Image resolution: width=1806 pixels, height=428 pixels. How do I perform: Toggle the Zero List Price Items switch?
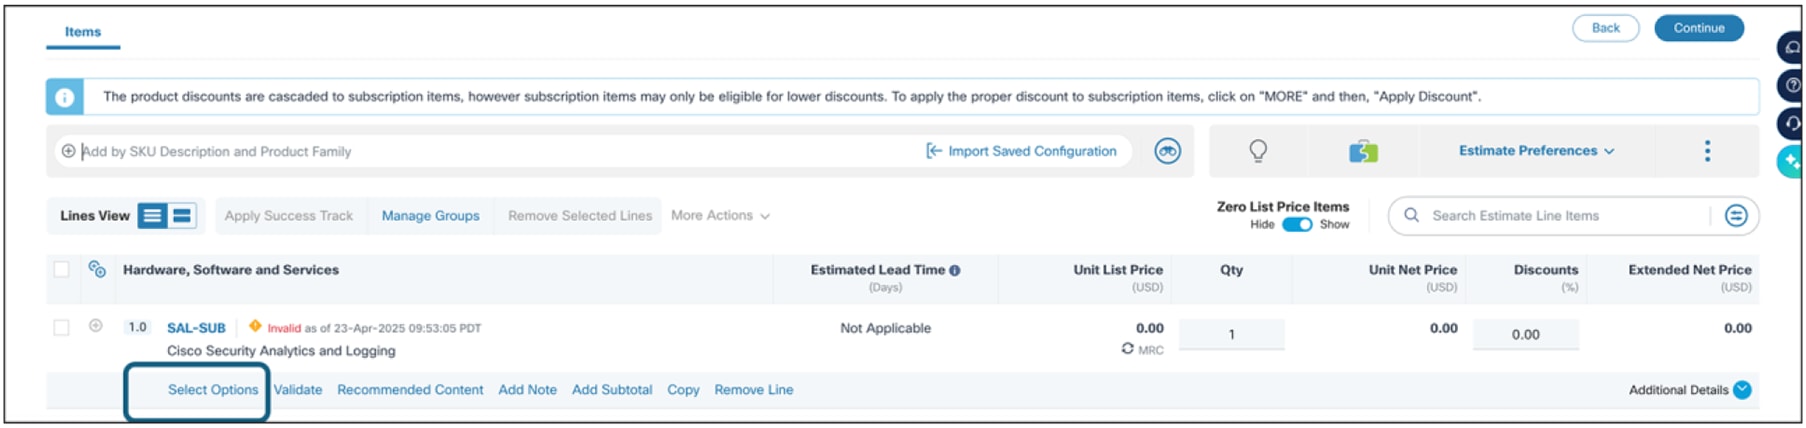pyautogui.click(x=1297, y=224)
